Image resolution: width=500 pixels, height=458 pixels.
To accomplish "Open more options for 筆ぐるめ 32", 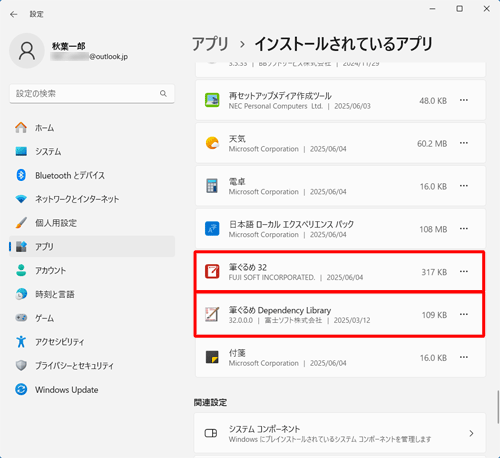I will tap(464, 271).
